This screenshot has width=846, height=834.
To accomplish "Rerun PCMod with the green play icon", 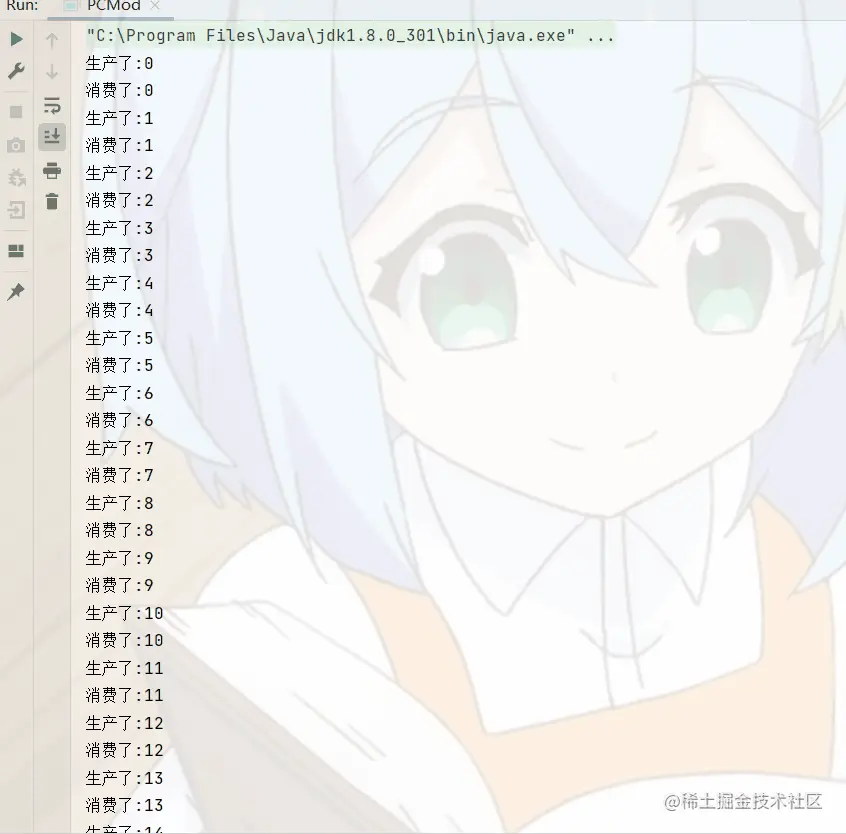I will [17, 39].
